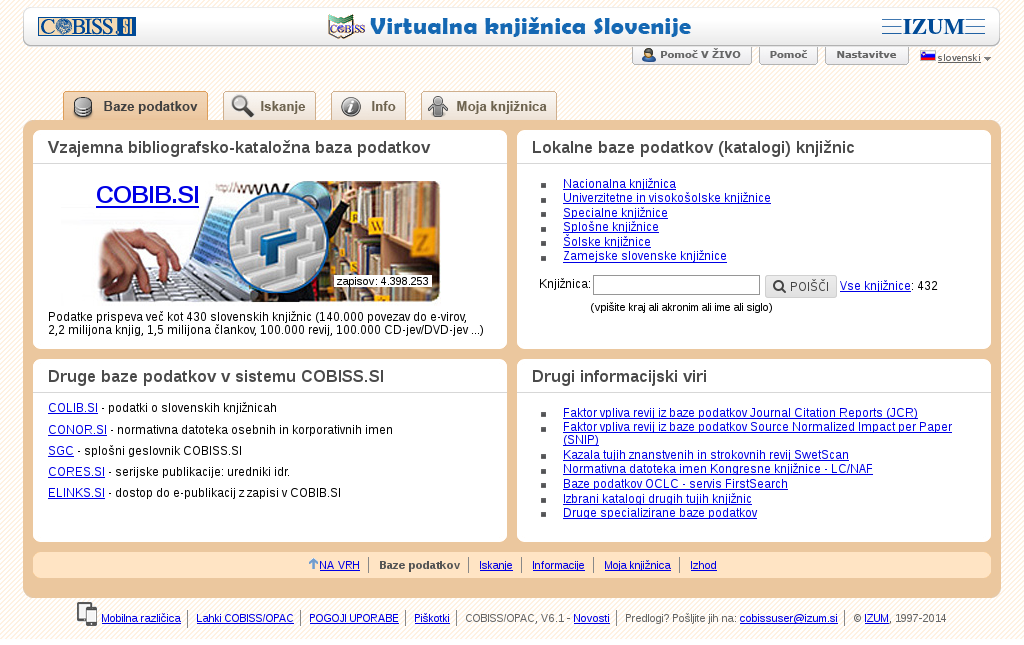This screenshot has width=1024, height=645.
Task: Click the Izhod link in bottom navigation
Action: click(703, 565)
